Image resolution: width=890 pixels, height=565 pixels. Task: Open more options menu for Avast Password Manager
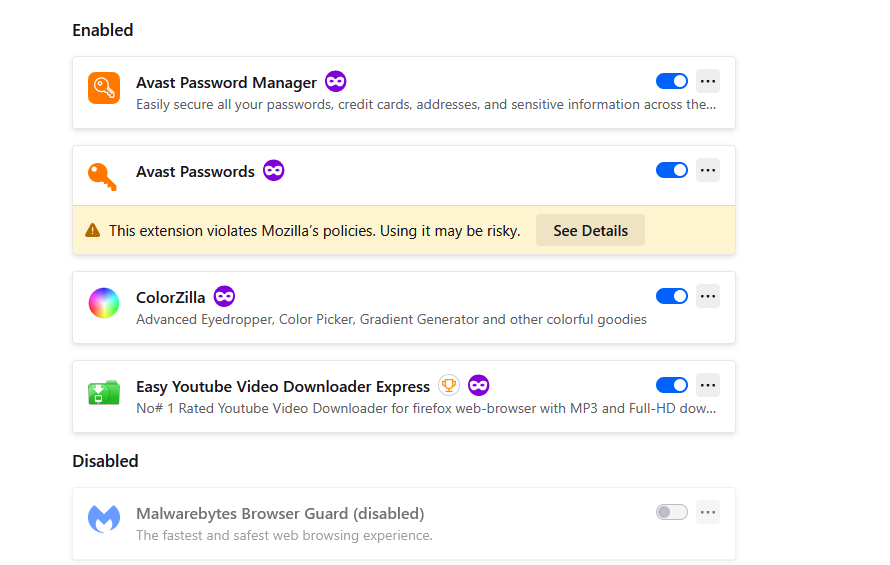[x=708, y=81]
